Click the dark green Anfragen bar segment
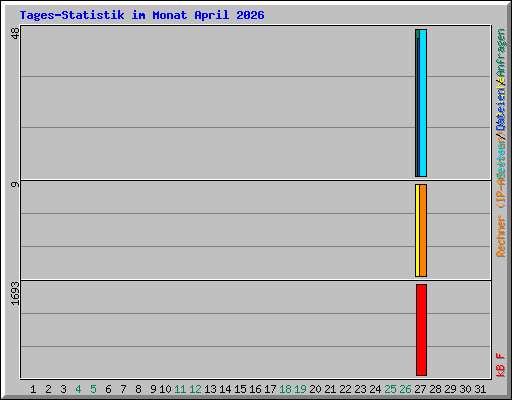This screenshot has width=512, height=400. pyautogui.click(x=417, y=34)
